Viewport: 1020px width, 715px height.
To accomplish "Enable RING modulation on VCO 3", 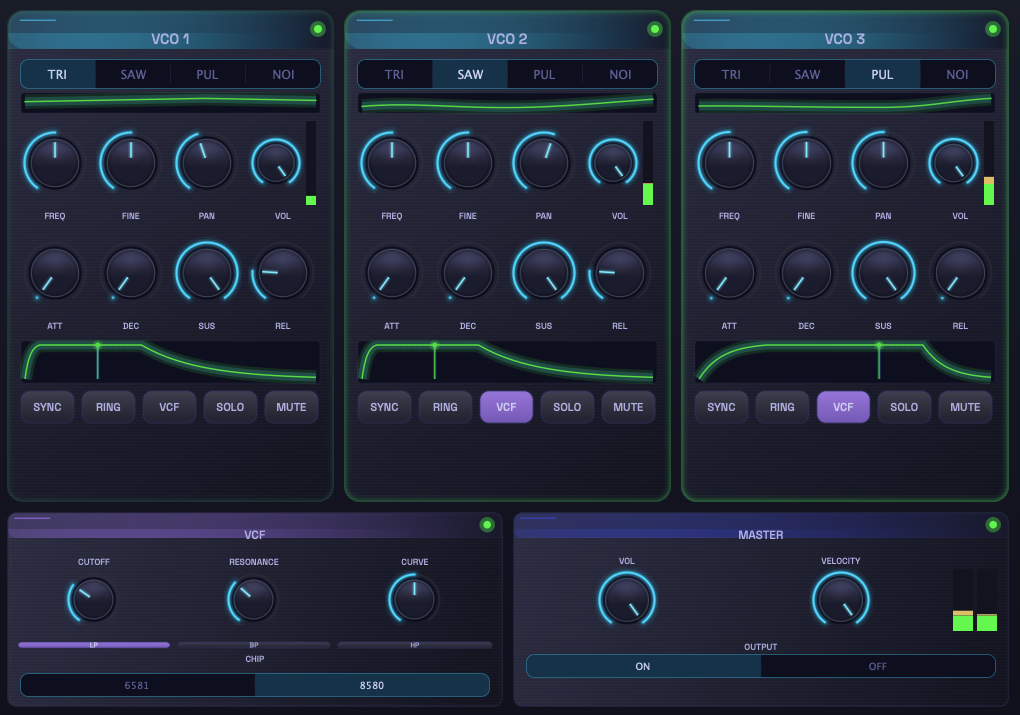I will point(783,407).
